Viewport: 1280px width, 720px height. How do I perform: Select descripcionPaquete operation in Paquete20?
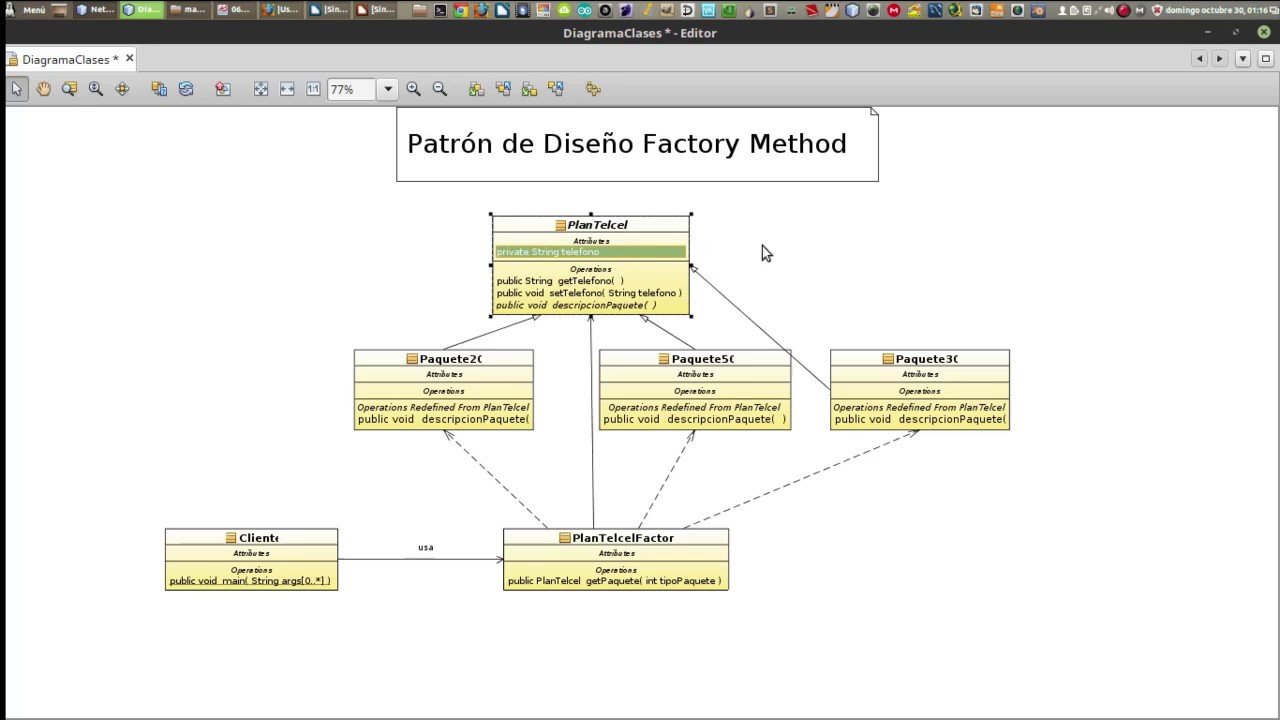444,419
